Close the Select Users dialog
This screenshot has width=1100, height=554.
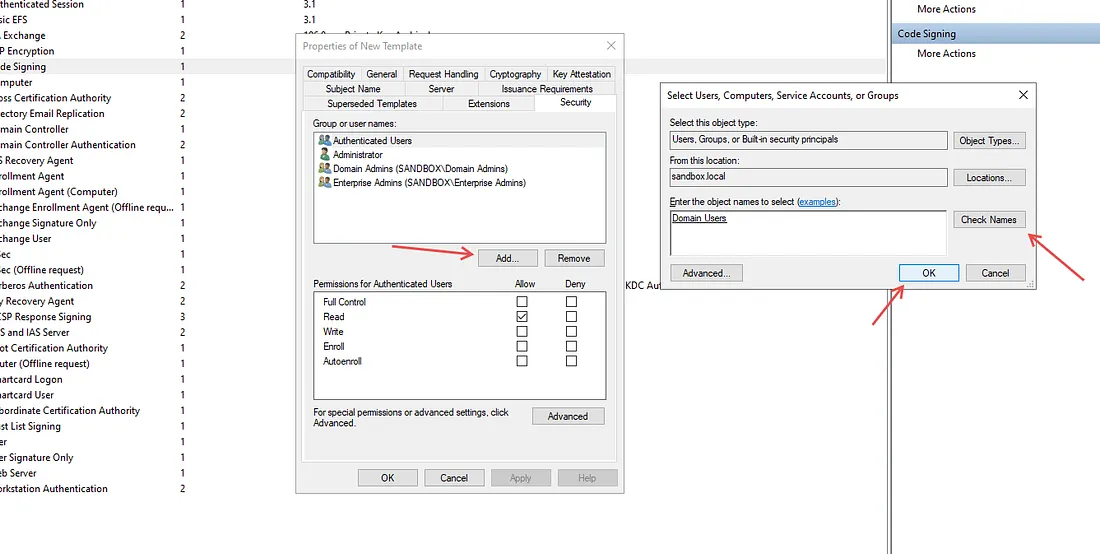coord(1022,95)
